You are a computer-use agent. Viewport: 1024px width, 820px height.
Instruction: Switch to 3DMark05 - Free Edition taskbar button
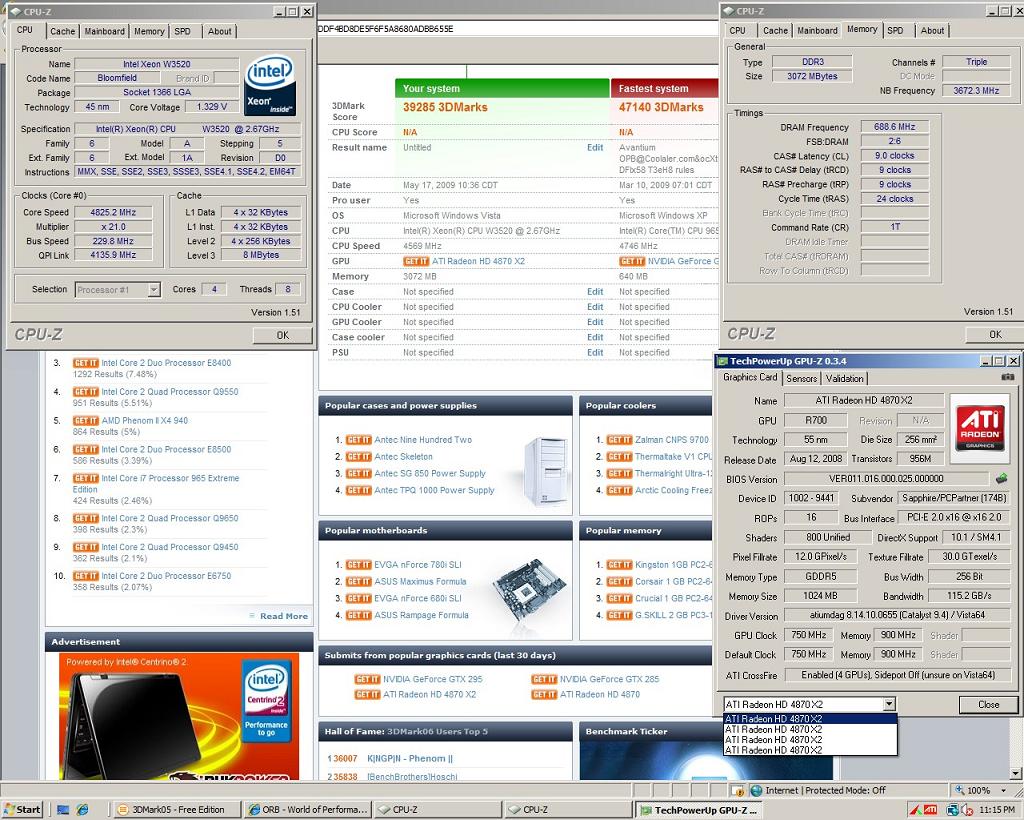(x=177, y=810)
